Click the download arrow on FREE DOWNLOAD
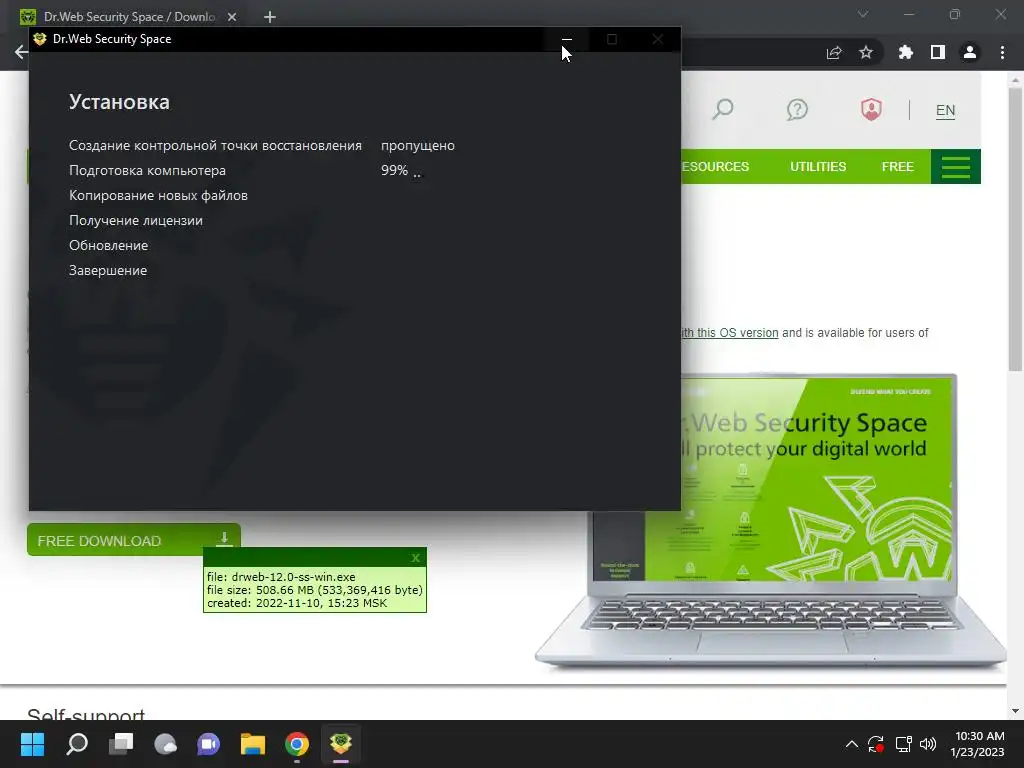This screenshot has width=1024, height=768. (x=224, y=539)
